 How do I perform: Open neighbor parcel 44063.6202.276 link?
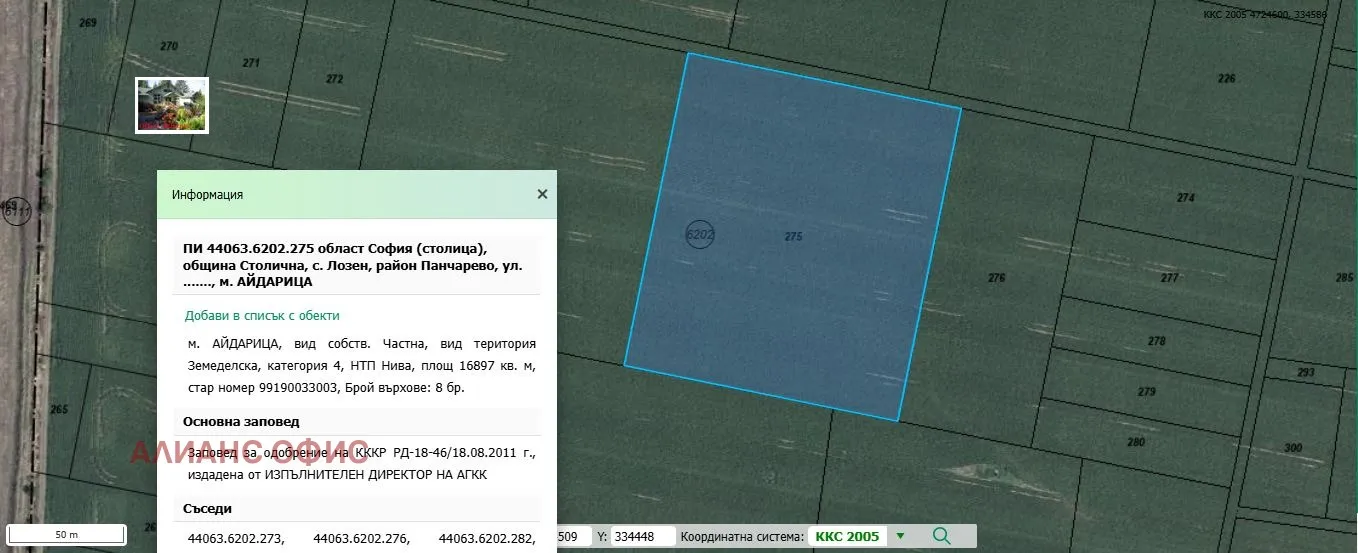(361, 539)
